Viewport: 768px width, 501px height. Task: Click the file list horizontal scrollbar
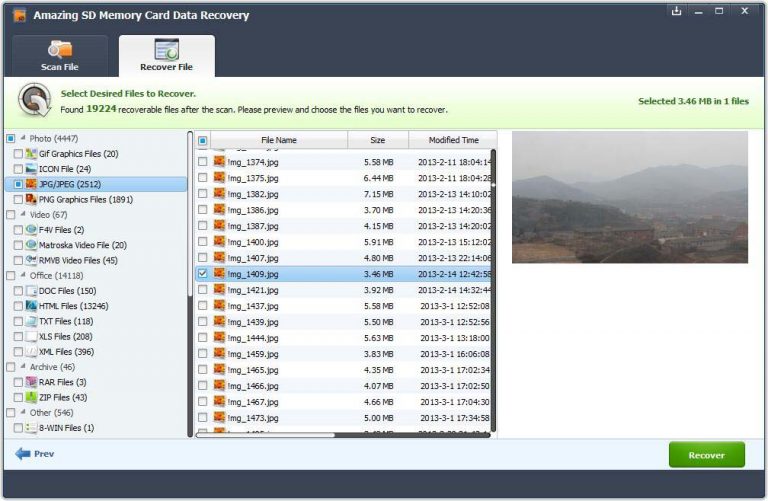click(x=265, y=434)
